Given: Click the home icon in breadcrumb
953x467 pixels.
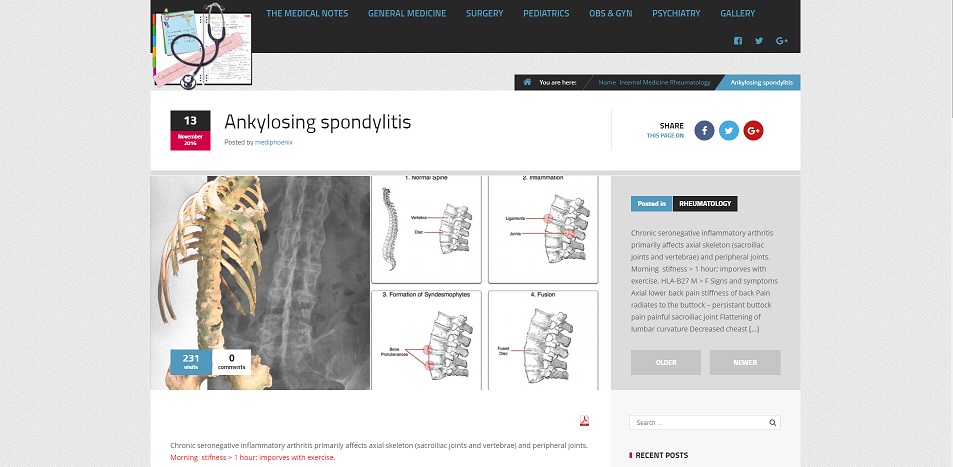Looking at the screenshot, I should 528,82.
